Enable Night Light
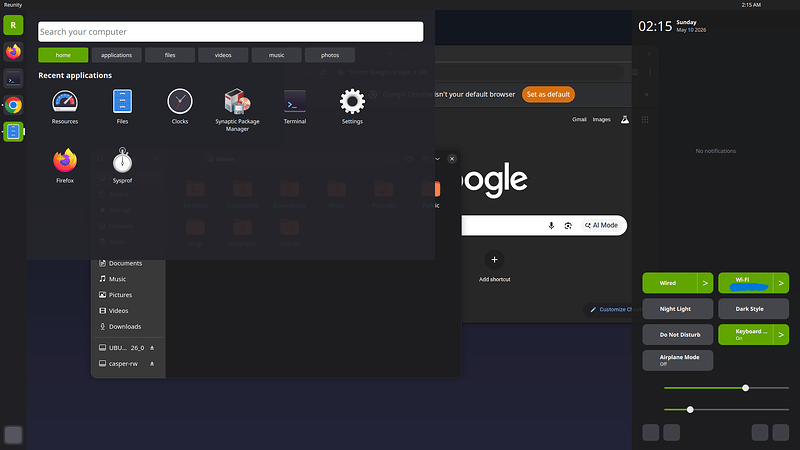The height and width of the screenshot is (450, 800). point(678,309)
